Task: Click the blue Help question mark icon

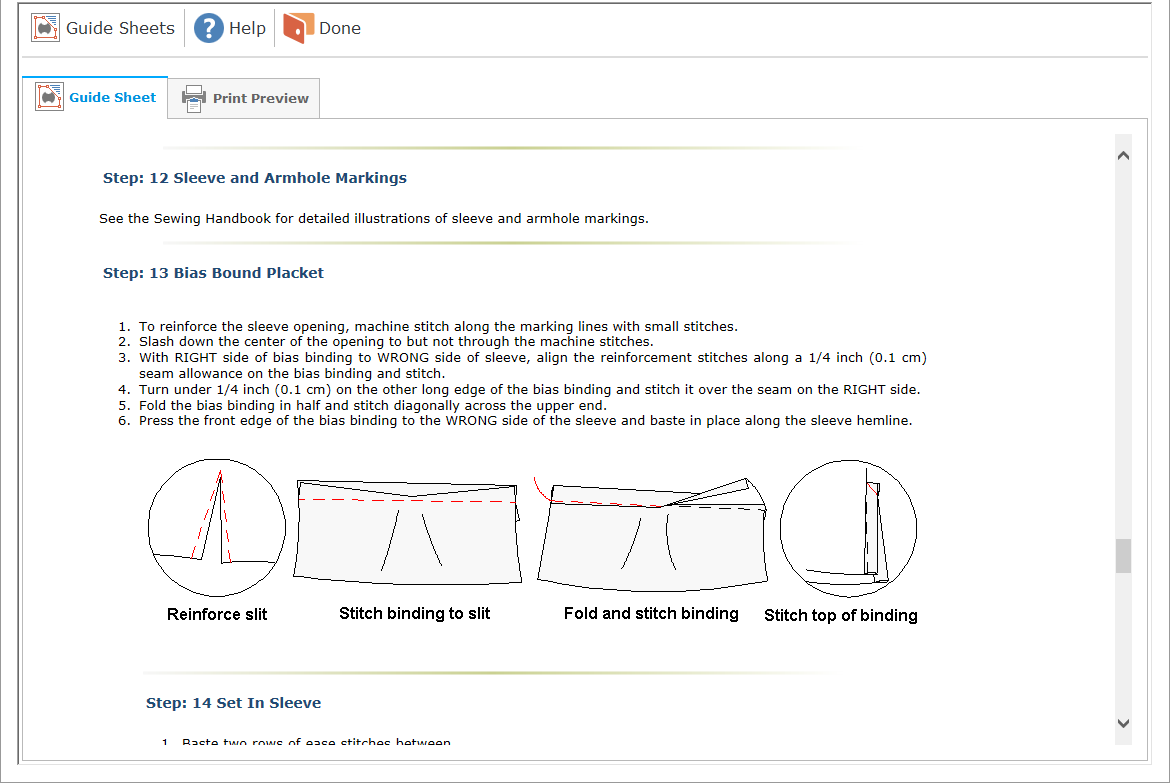Action: point(208,28)
